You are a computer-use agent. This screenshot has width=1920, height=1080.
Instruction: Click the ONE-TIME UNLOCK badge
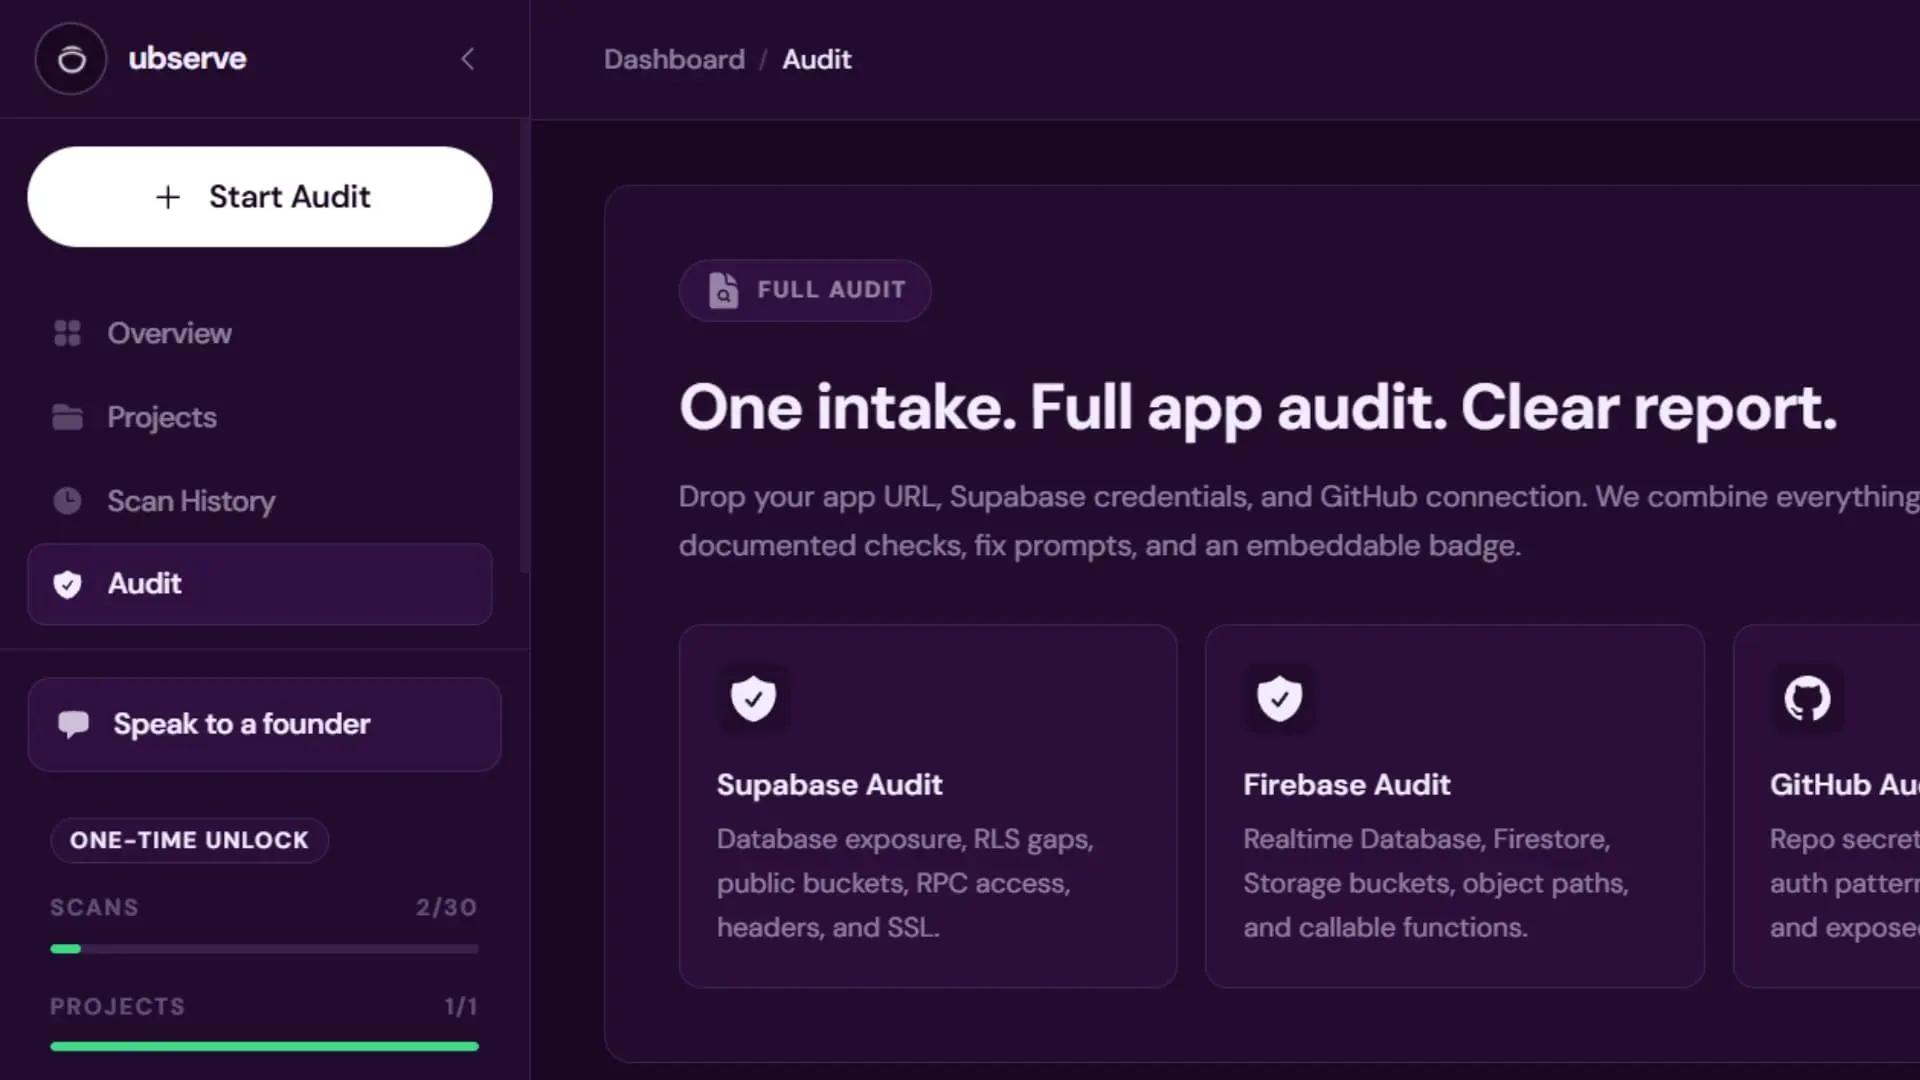(189, 840)
